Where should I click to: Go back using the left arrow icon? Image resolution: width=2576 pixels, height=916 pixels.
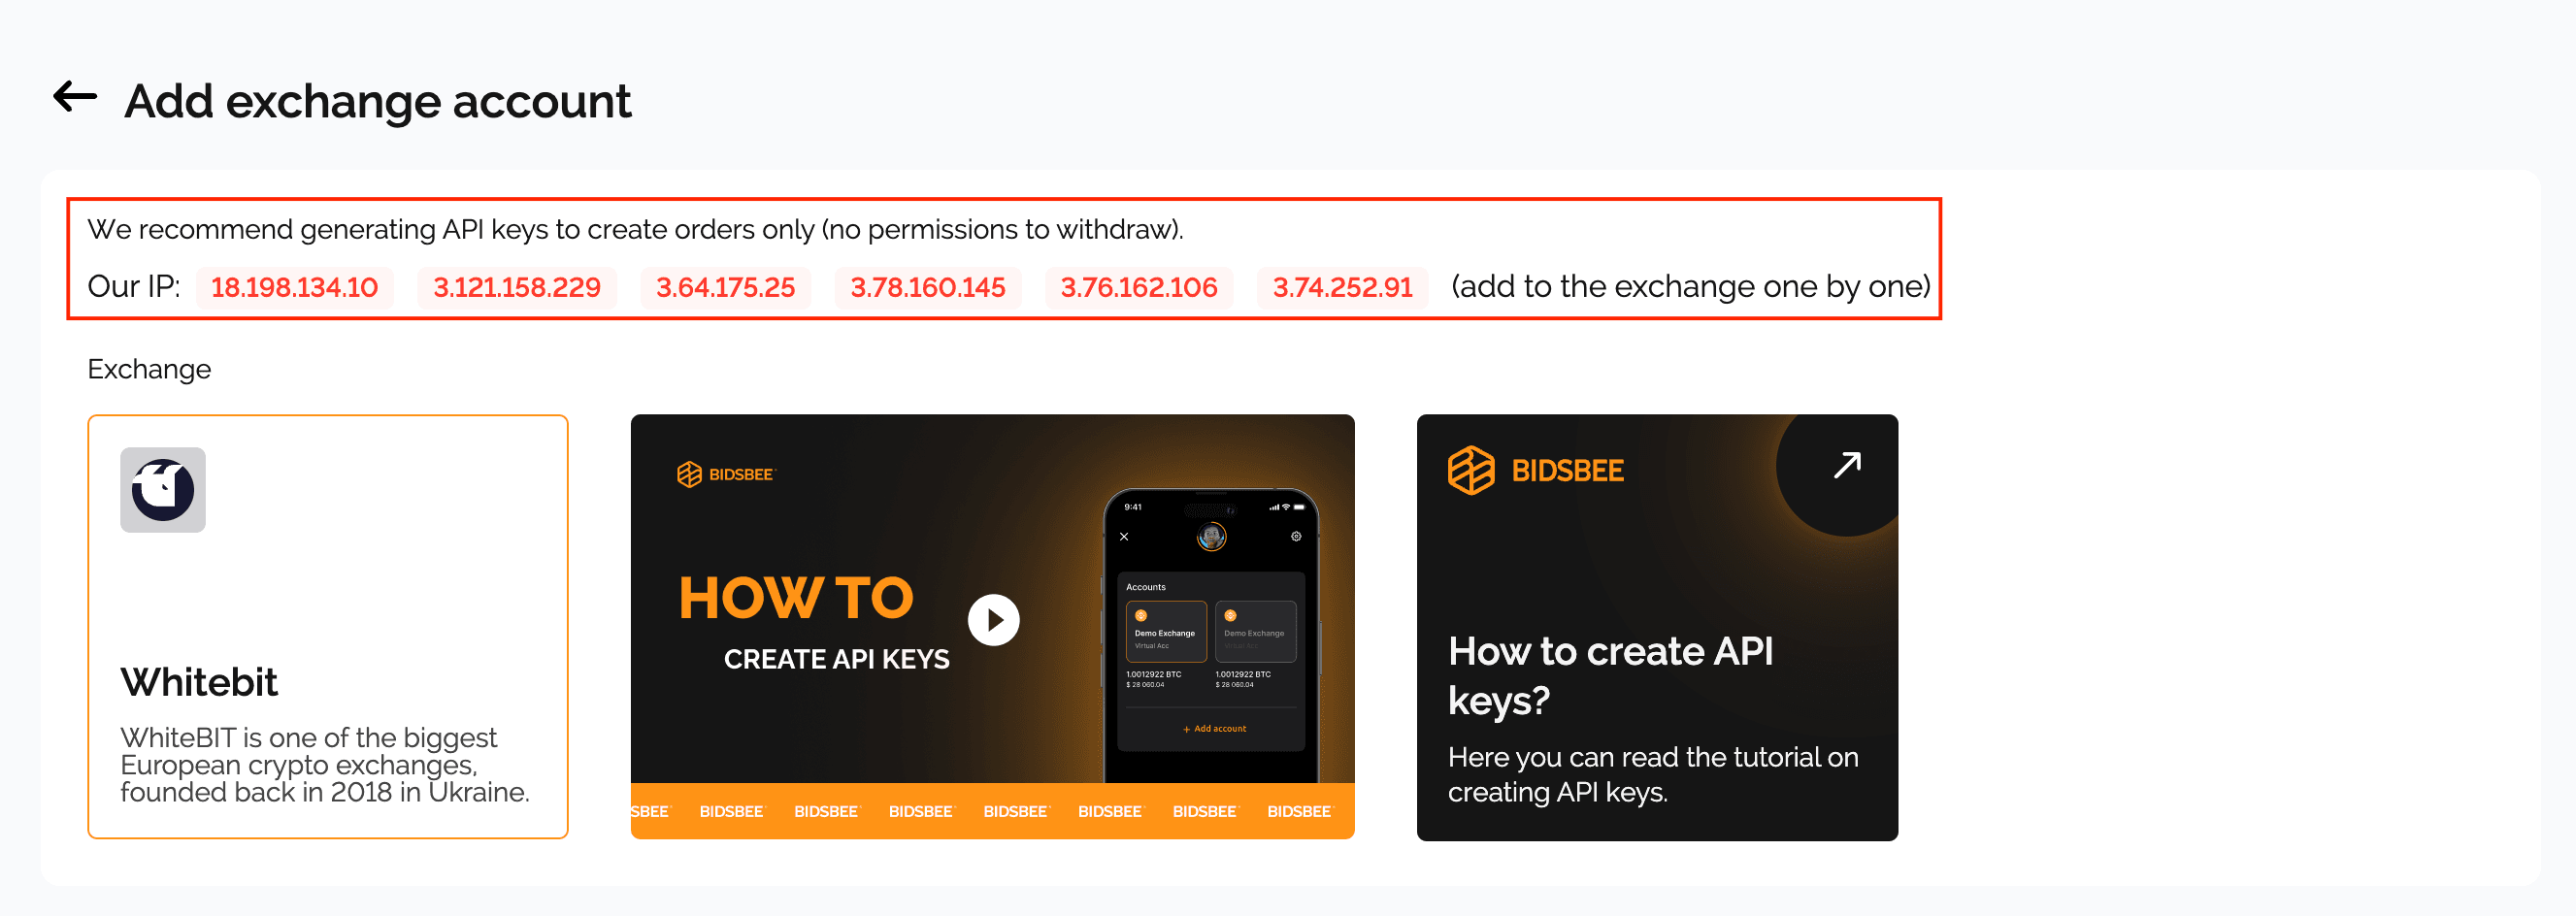pyautogui.click(x=75, y=98)
